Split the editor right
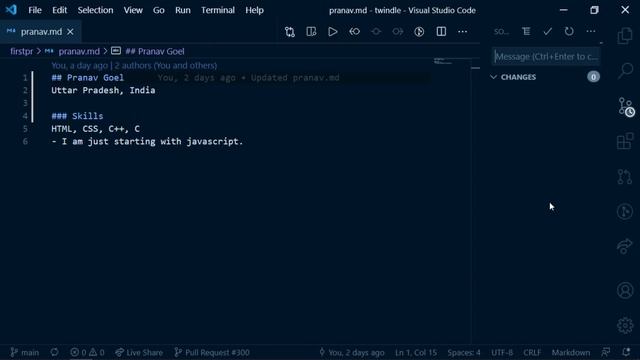The width and height of the screenshot is (640, 360). [441, 32]
